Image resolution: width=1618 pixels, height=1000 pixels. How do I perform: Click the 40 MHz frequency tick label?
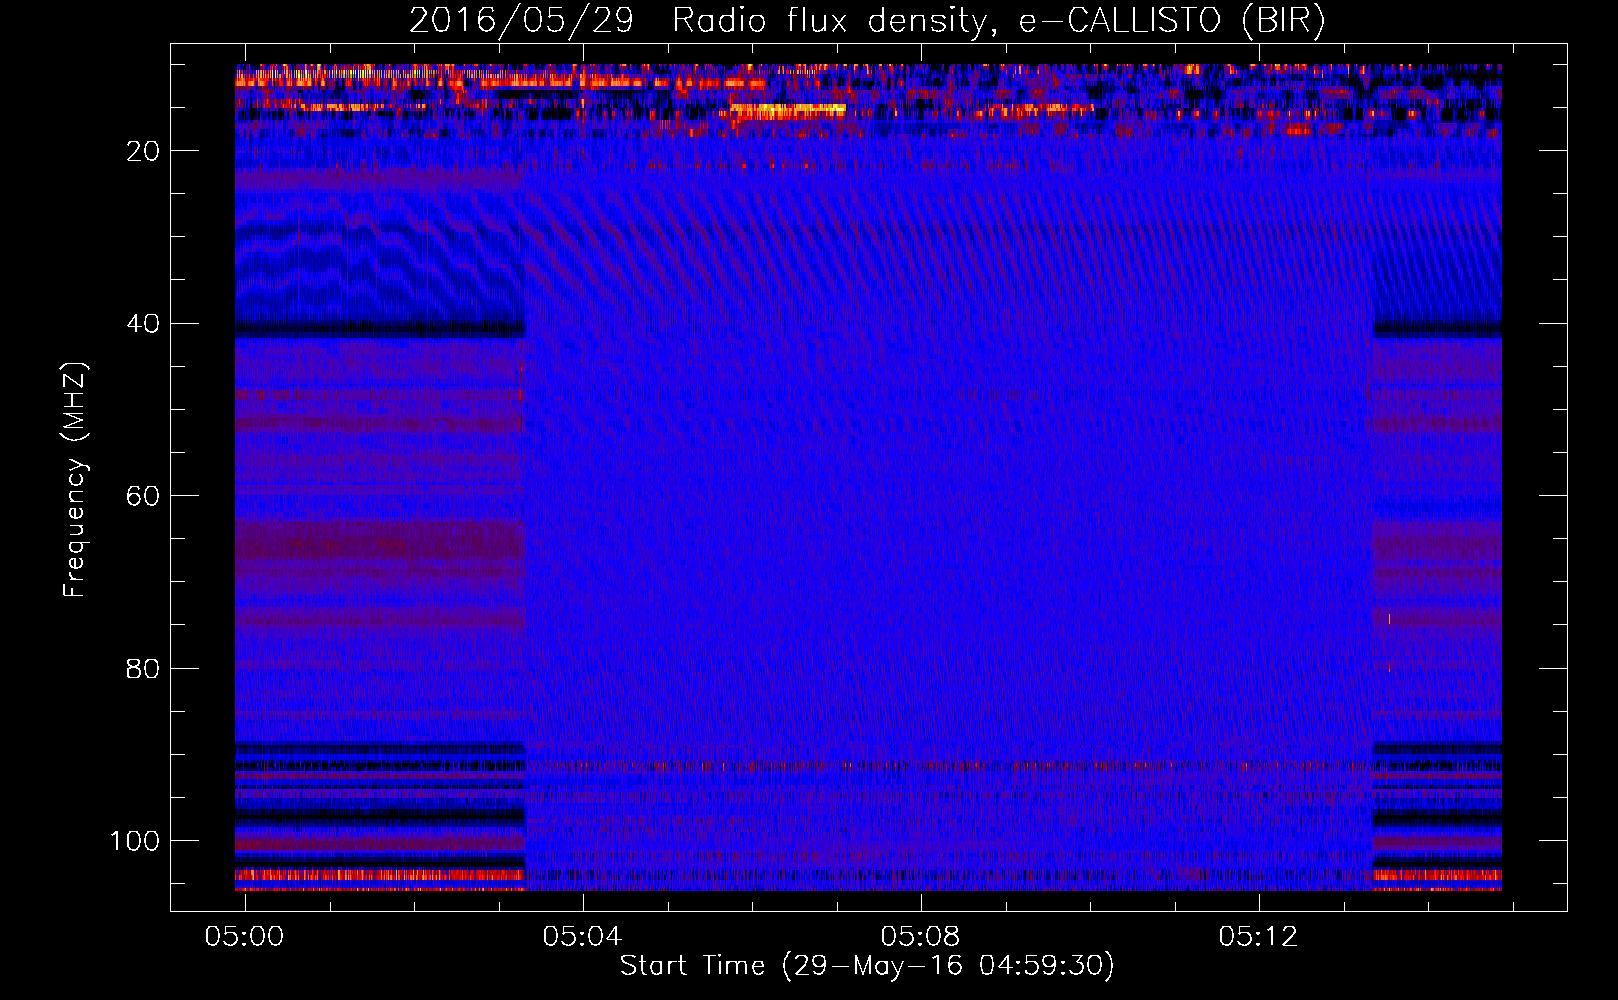coord(143,324)
